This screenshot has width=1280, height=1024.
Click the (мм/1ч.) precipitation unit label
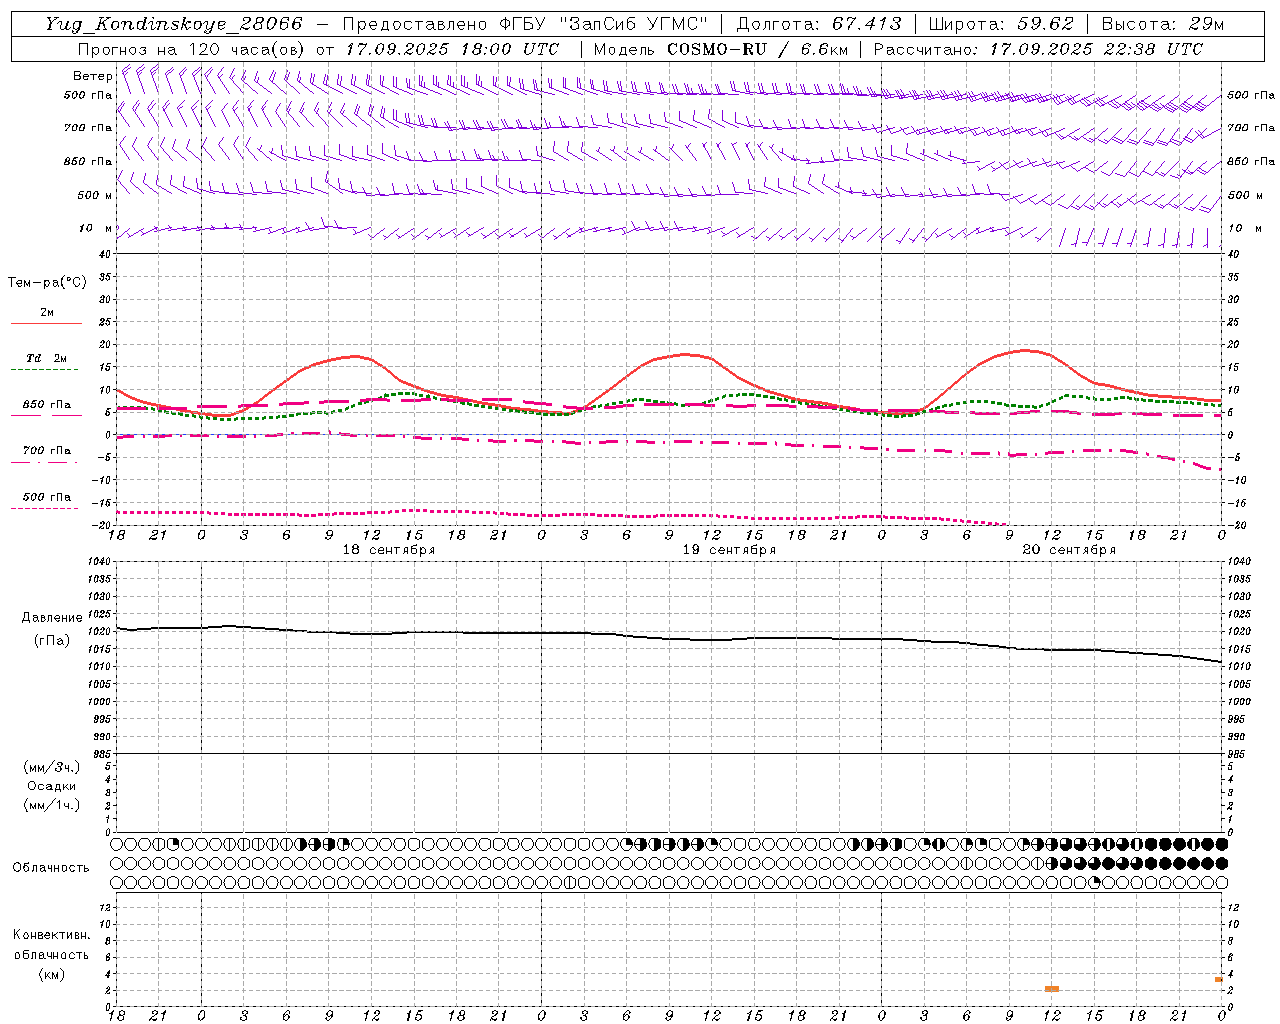click(x=52, y=805)
